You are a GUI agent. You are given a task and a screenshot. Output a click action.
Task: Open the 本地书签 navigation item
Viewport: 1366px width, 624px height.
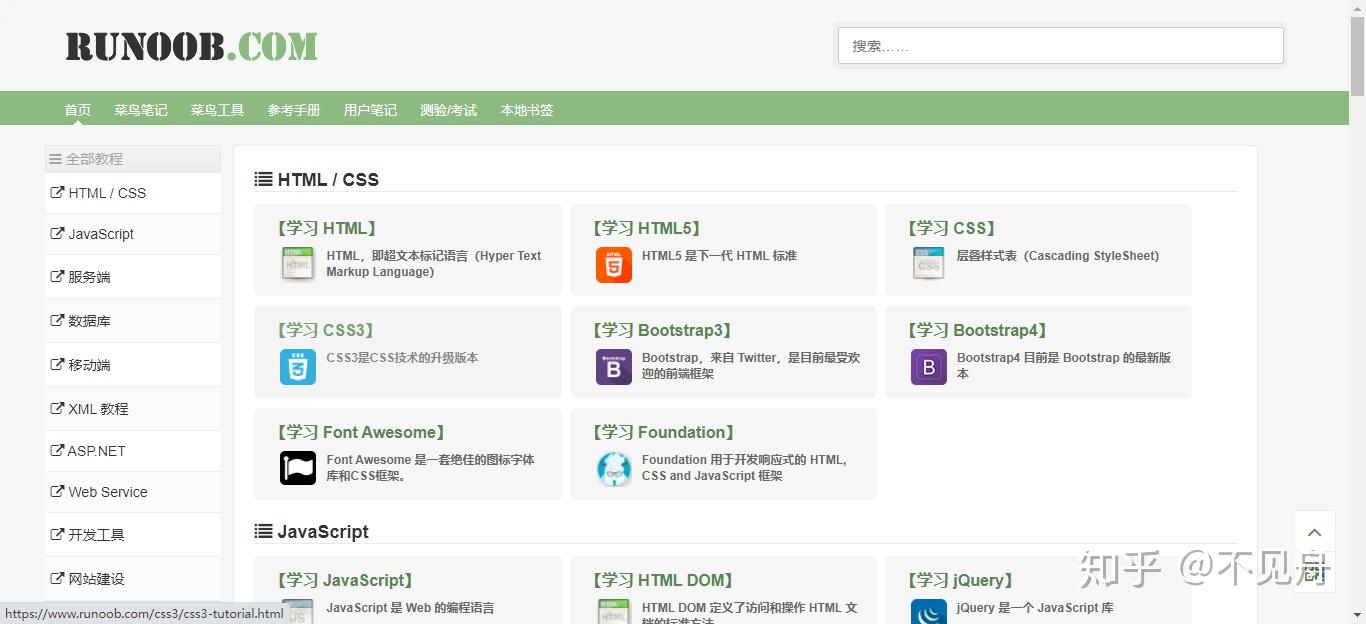click(x=527, y=110)
